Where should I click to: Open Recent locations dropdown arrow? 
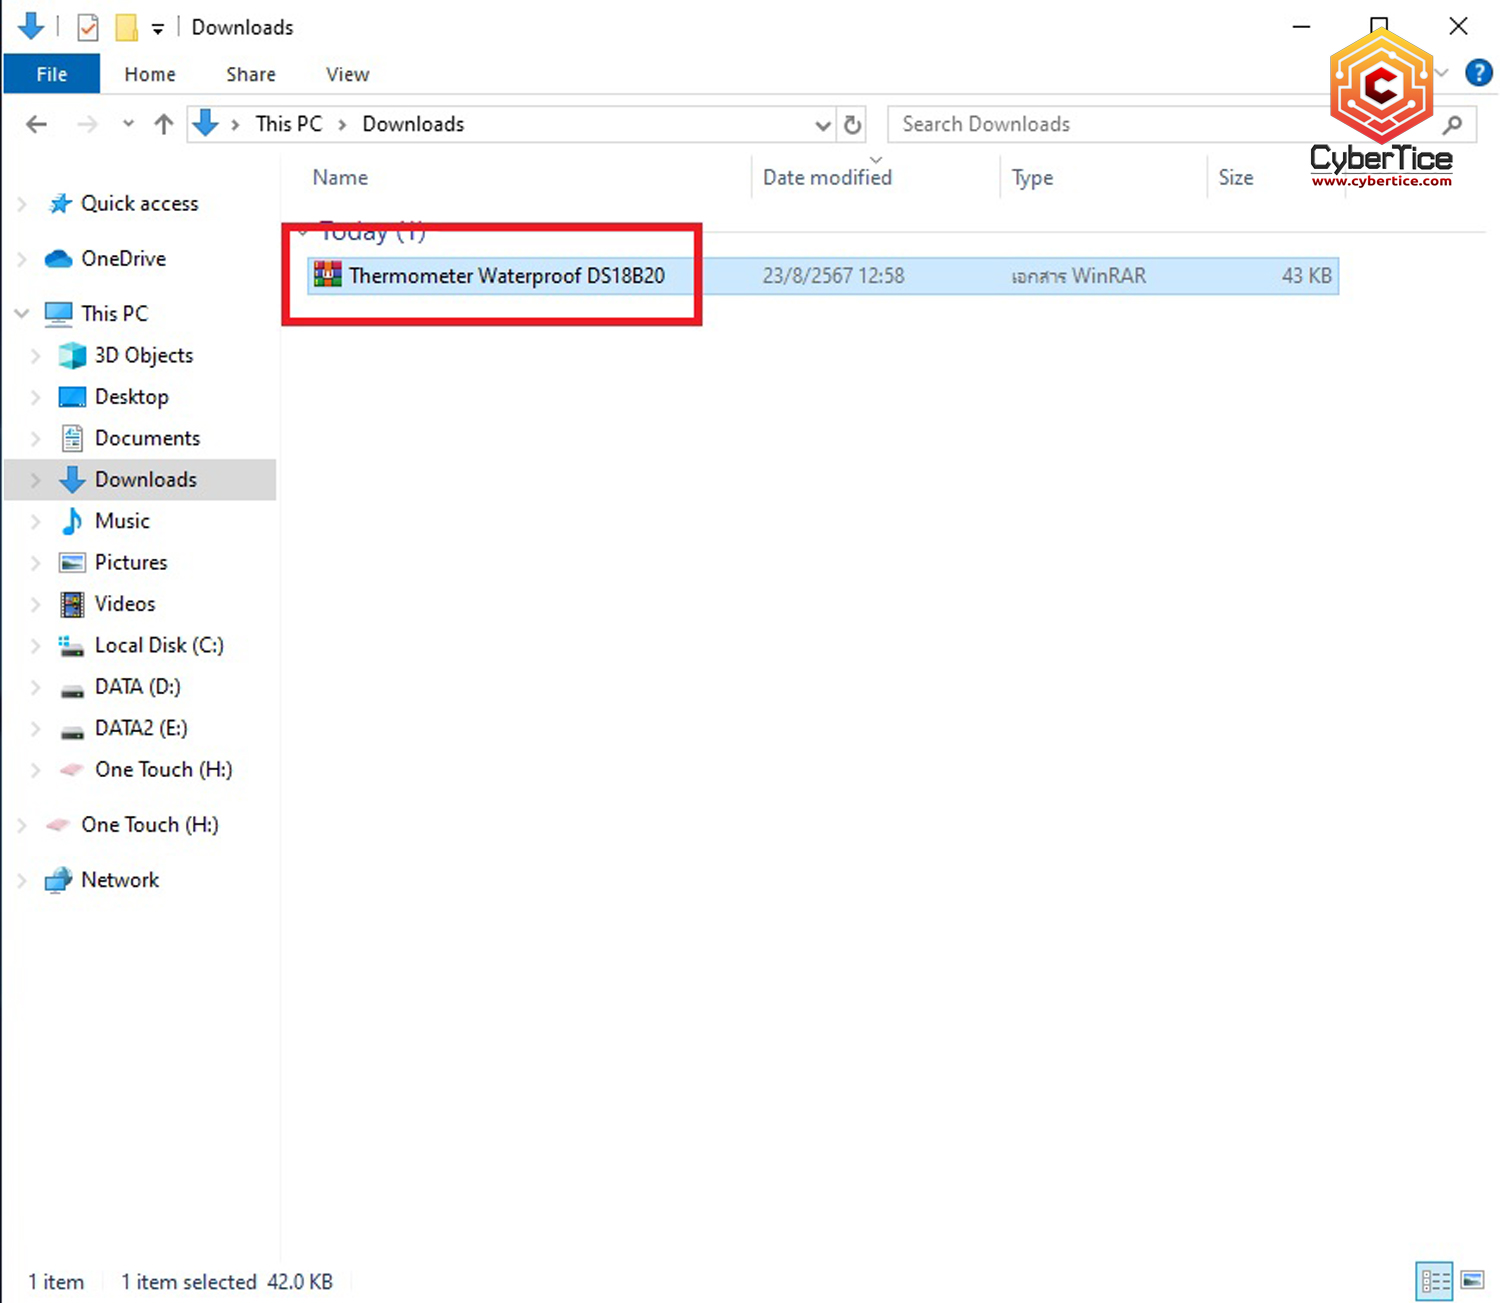128,125
